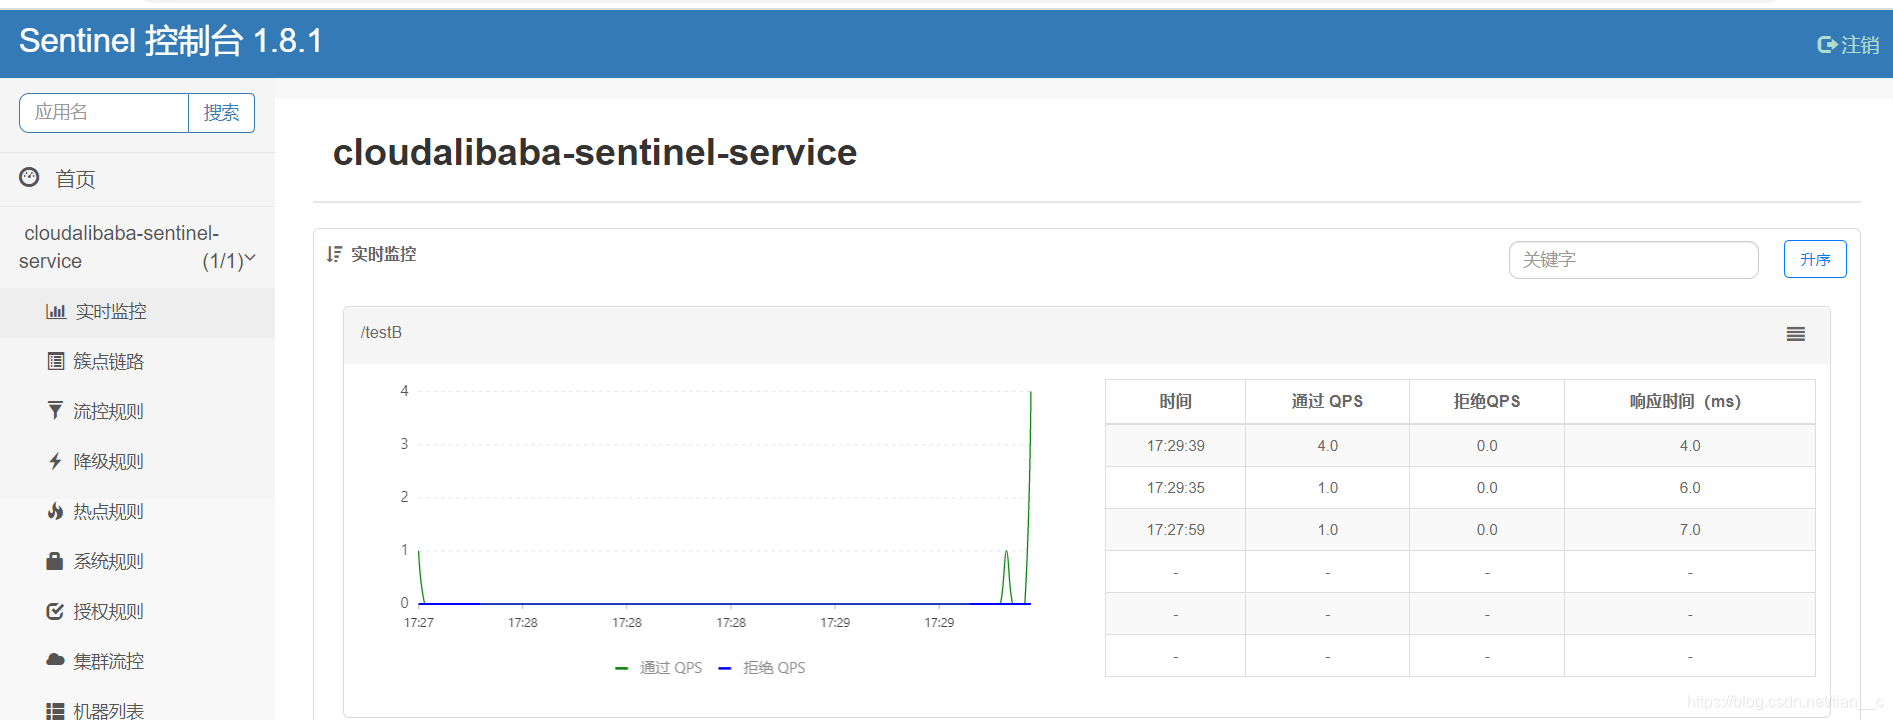
Task: Click the 首页 dashboard icon
Action: click(x=30, y=177)
